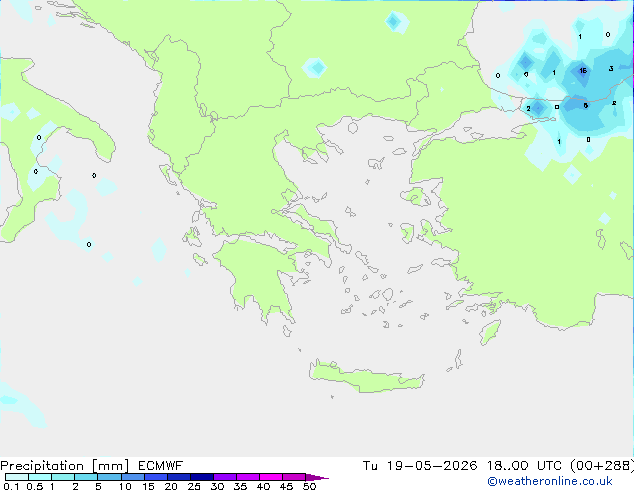Select the legend swatch between 5 and 10
The image size is (634, 490).
(x=109, y=477)
